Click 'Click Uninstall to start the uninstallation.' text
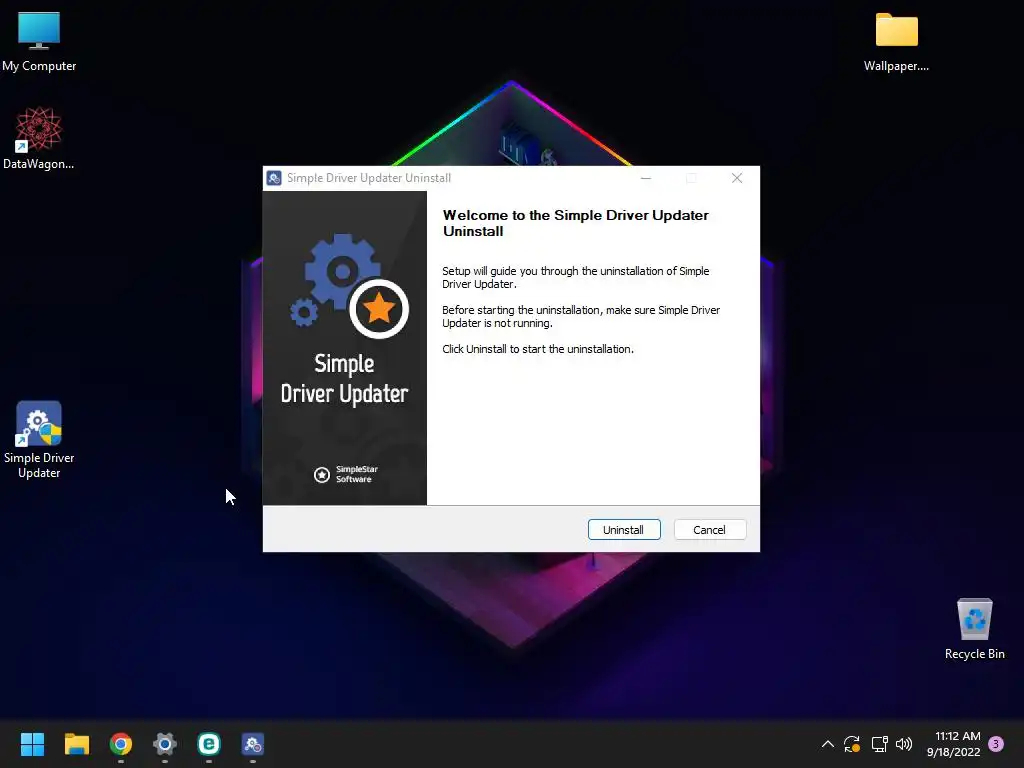Viewport: 1024px width, 768px height. click(x=537, y=349)
